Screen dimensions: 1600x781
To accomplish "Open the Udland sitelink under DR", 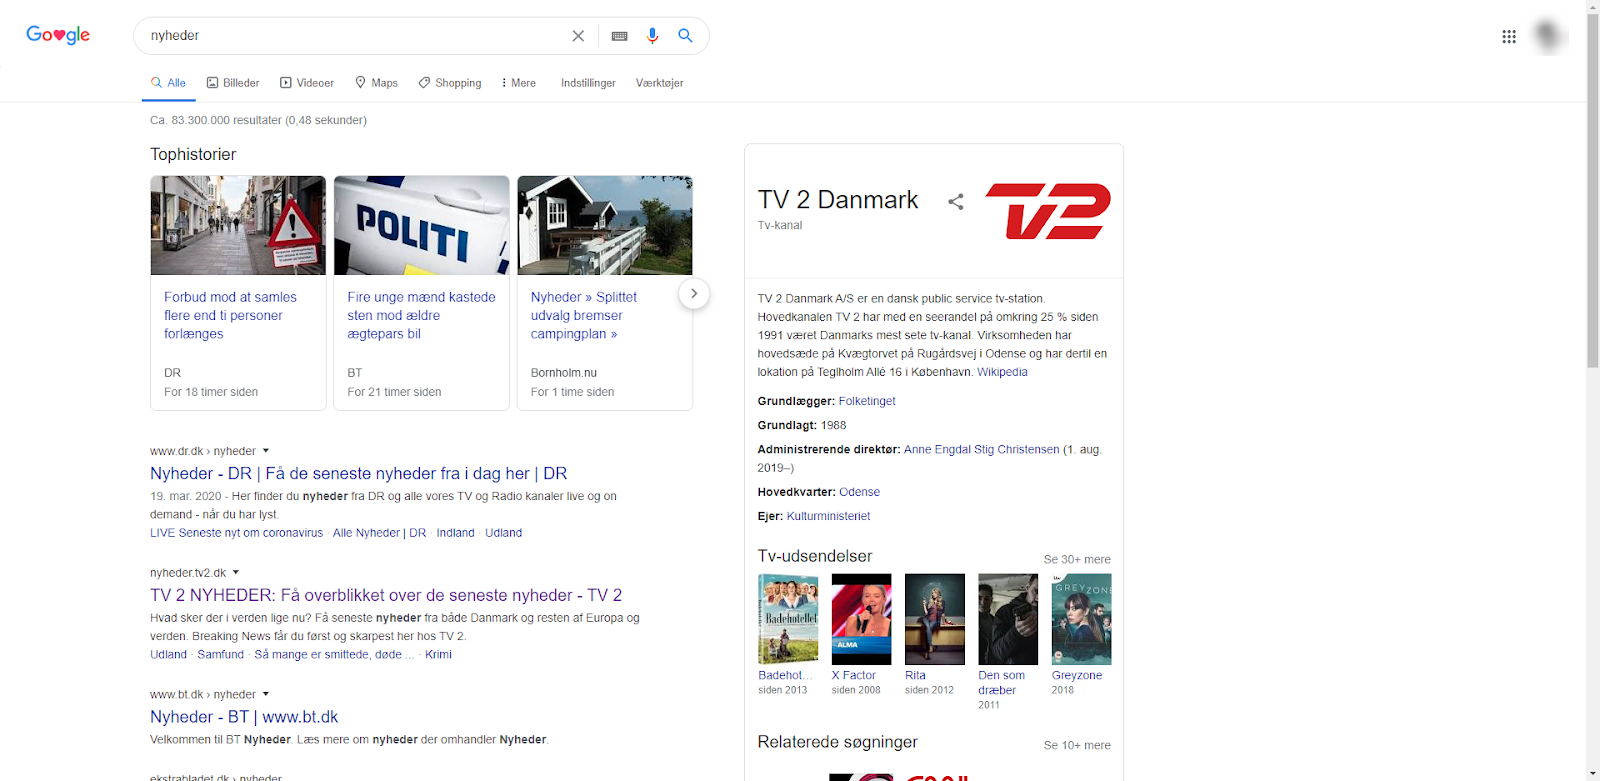I will [503, 533].
